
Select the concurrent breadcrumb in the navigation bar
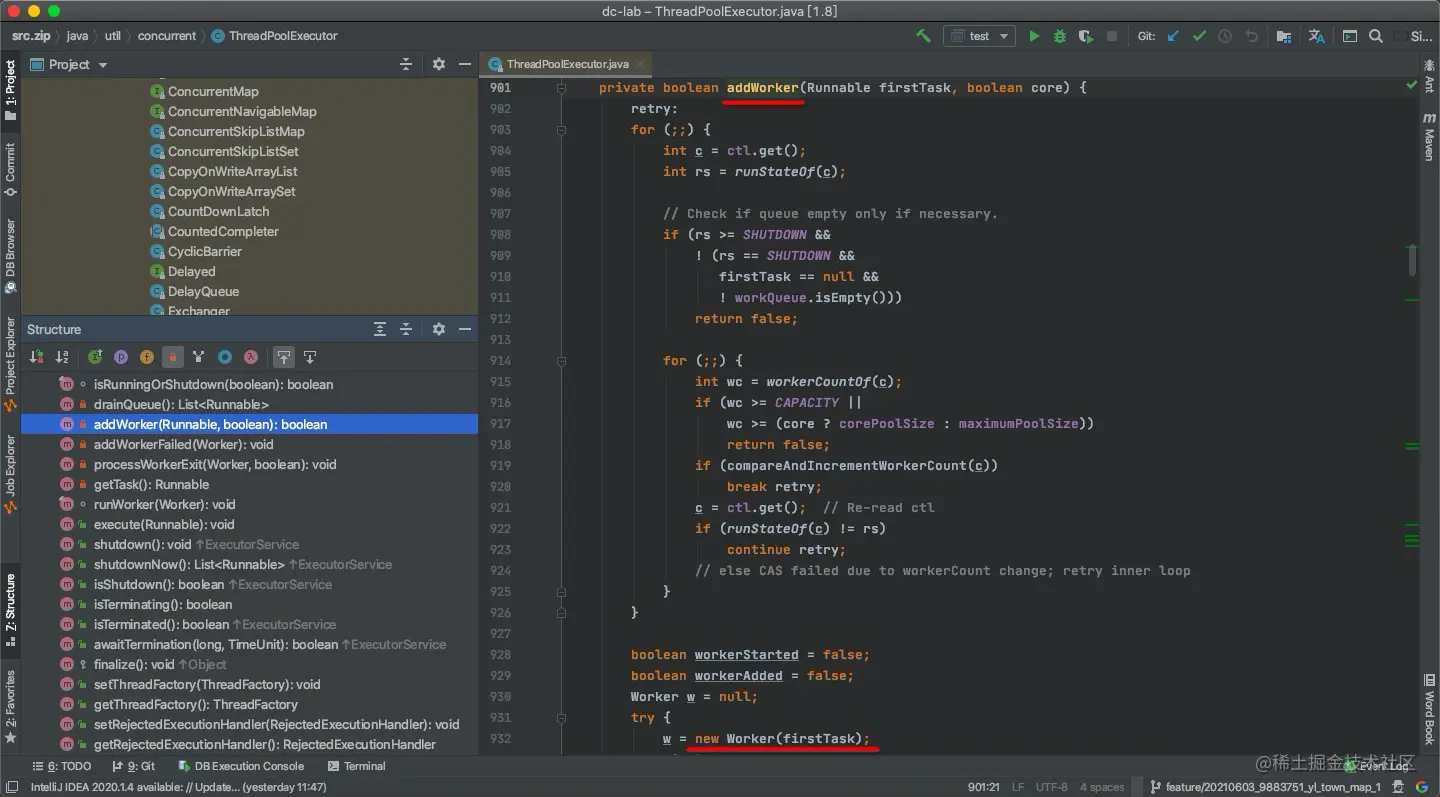tap(167, 36)
